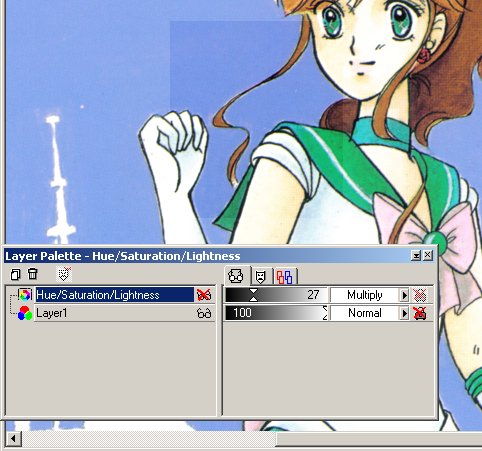Viewport: 482px width, 451px height.
Task: Click Layer1 opacity slider showing 100
Action: 276,313
